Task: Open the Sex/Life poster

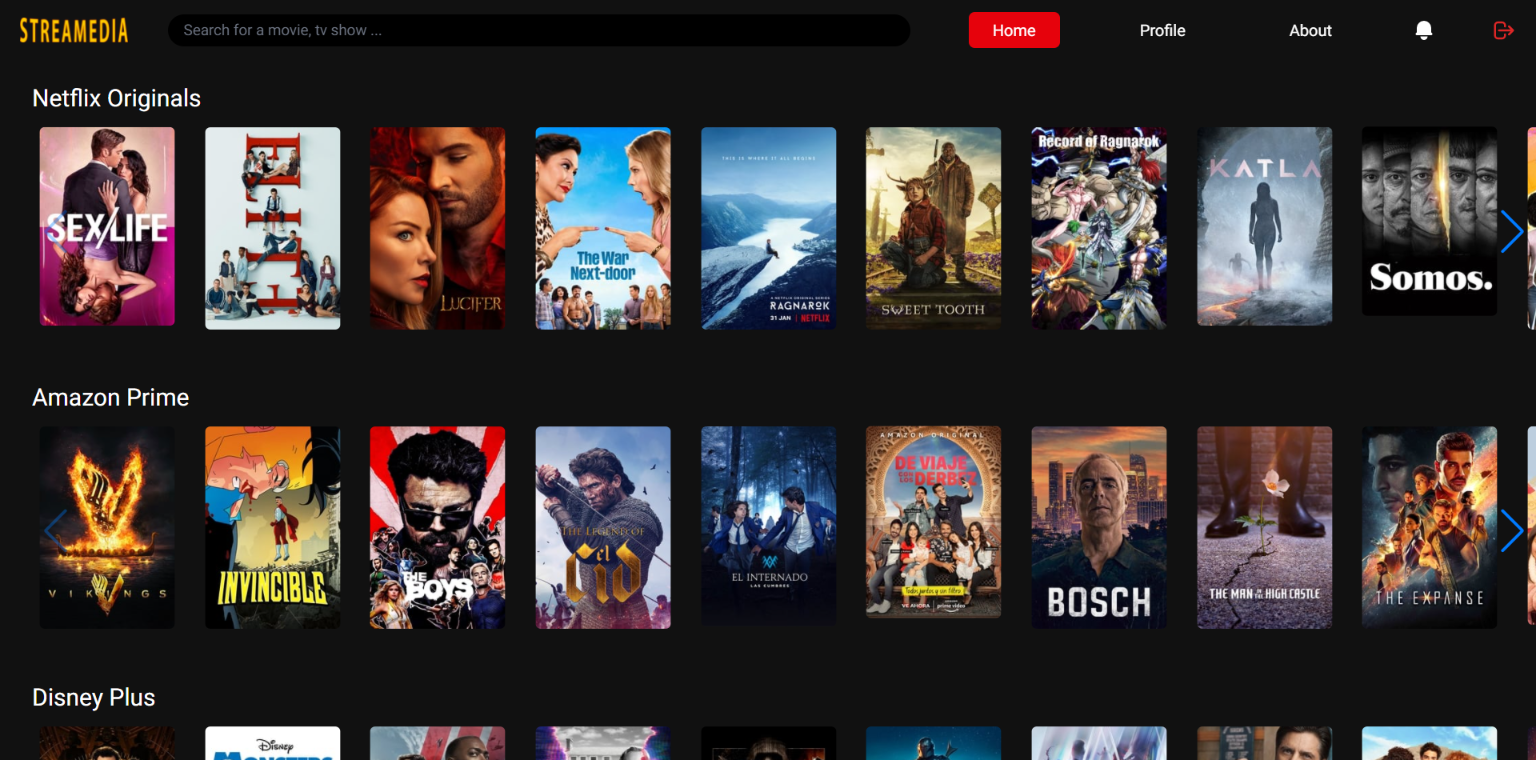Action: [x=107, y=227]
